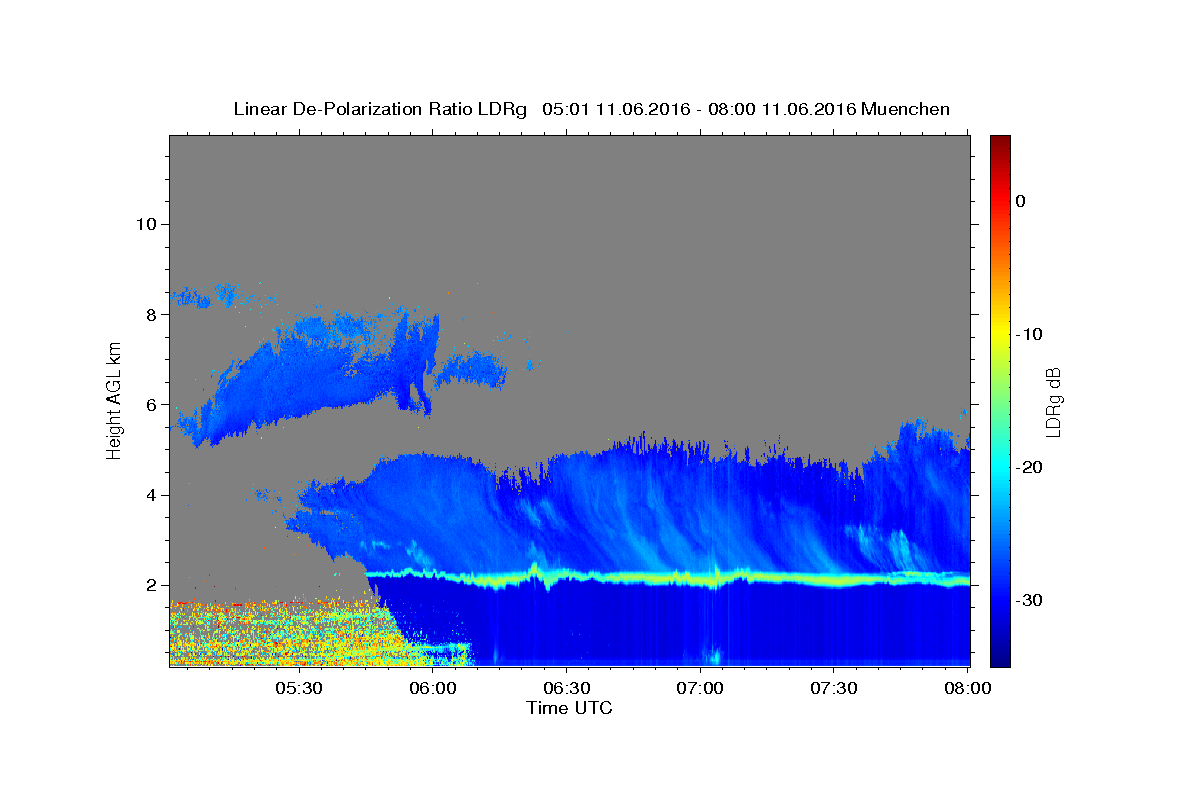
Task: Click the yellow -10 dB colorbar region
Action: pos(1000,334)
